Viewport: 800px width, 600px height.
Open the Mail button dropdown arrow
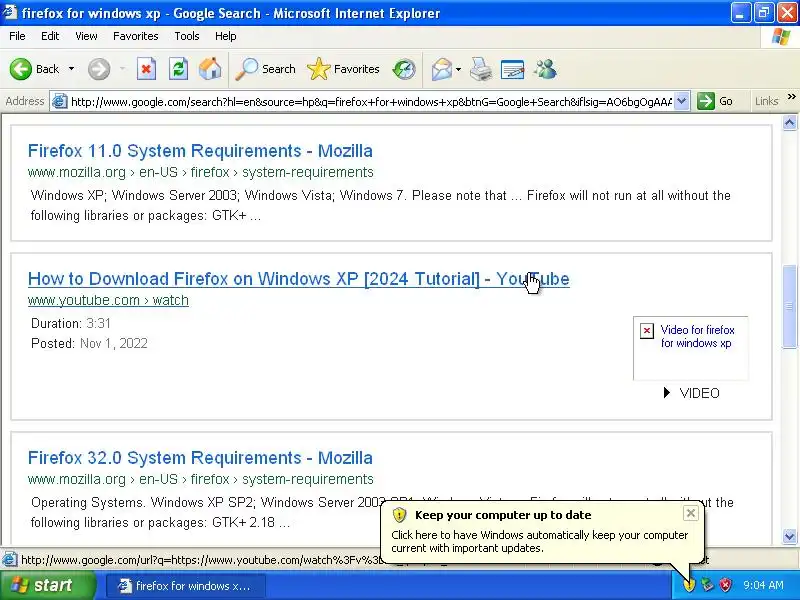click(458, 69)
